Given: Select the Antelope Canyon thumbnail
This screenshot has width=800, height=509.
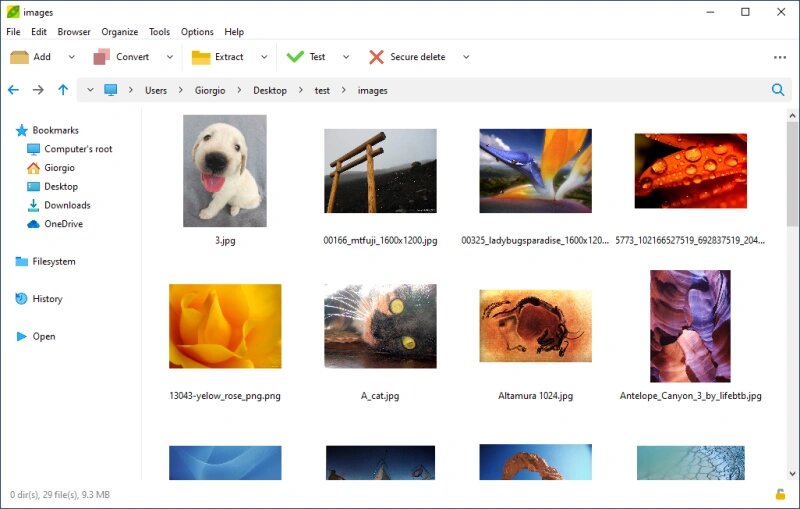Looking at the screenshot, I should point(690,326).
